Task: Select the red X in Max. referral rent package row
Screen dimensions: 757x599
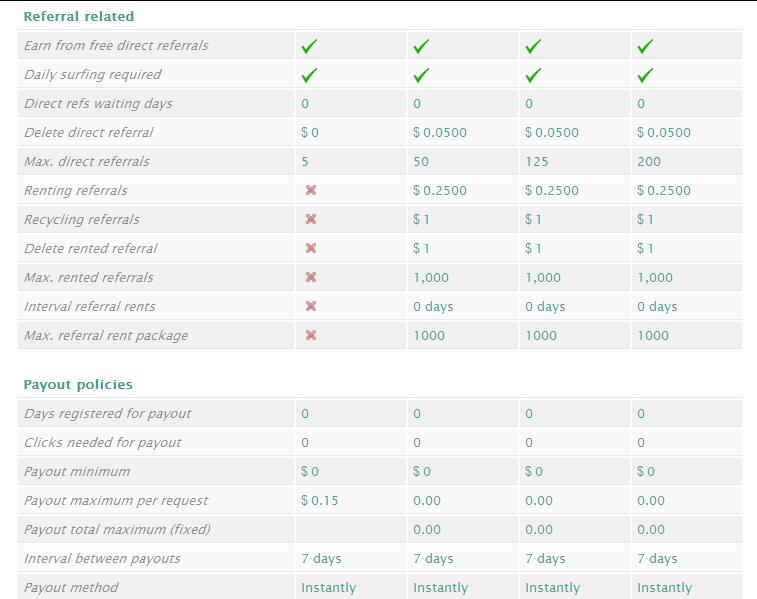Action: (x=311, y=335)
